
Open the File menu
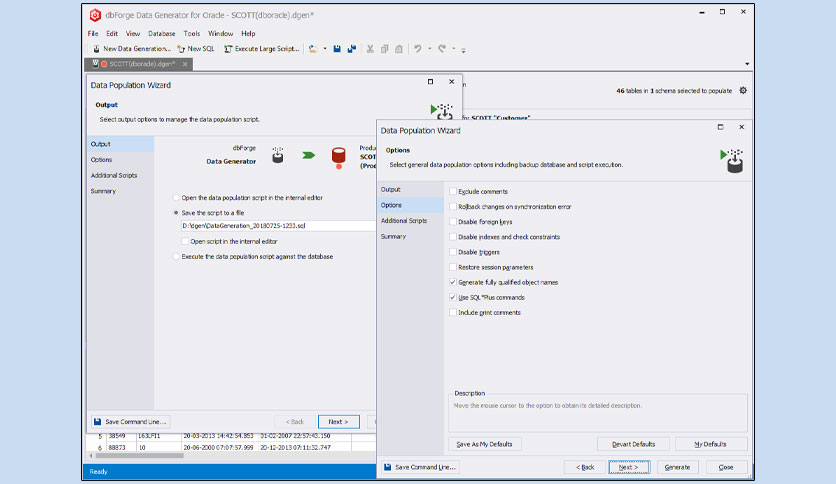pos(93,33)
